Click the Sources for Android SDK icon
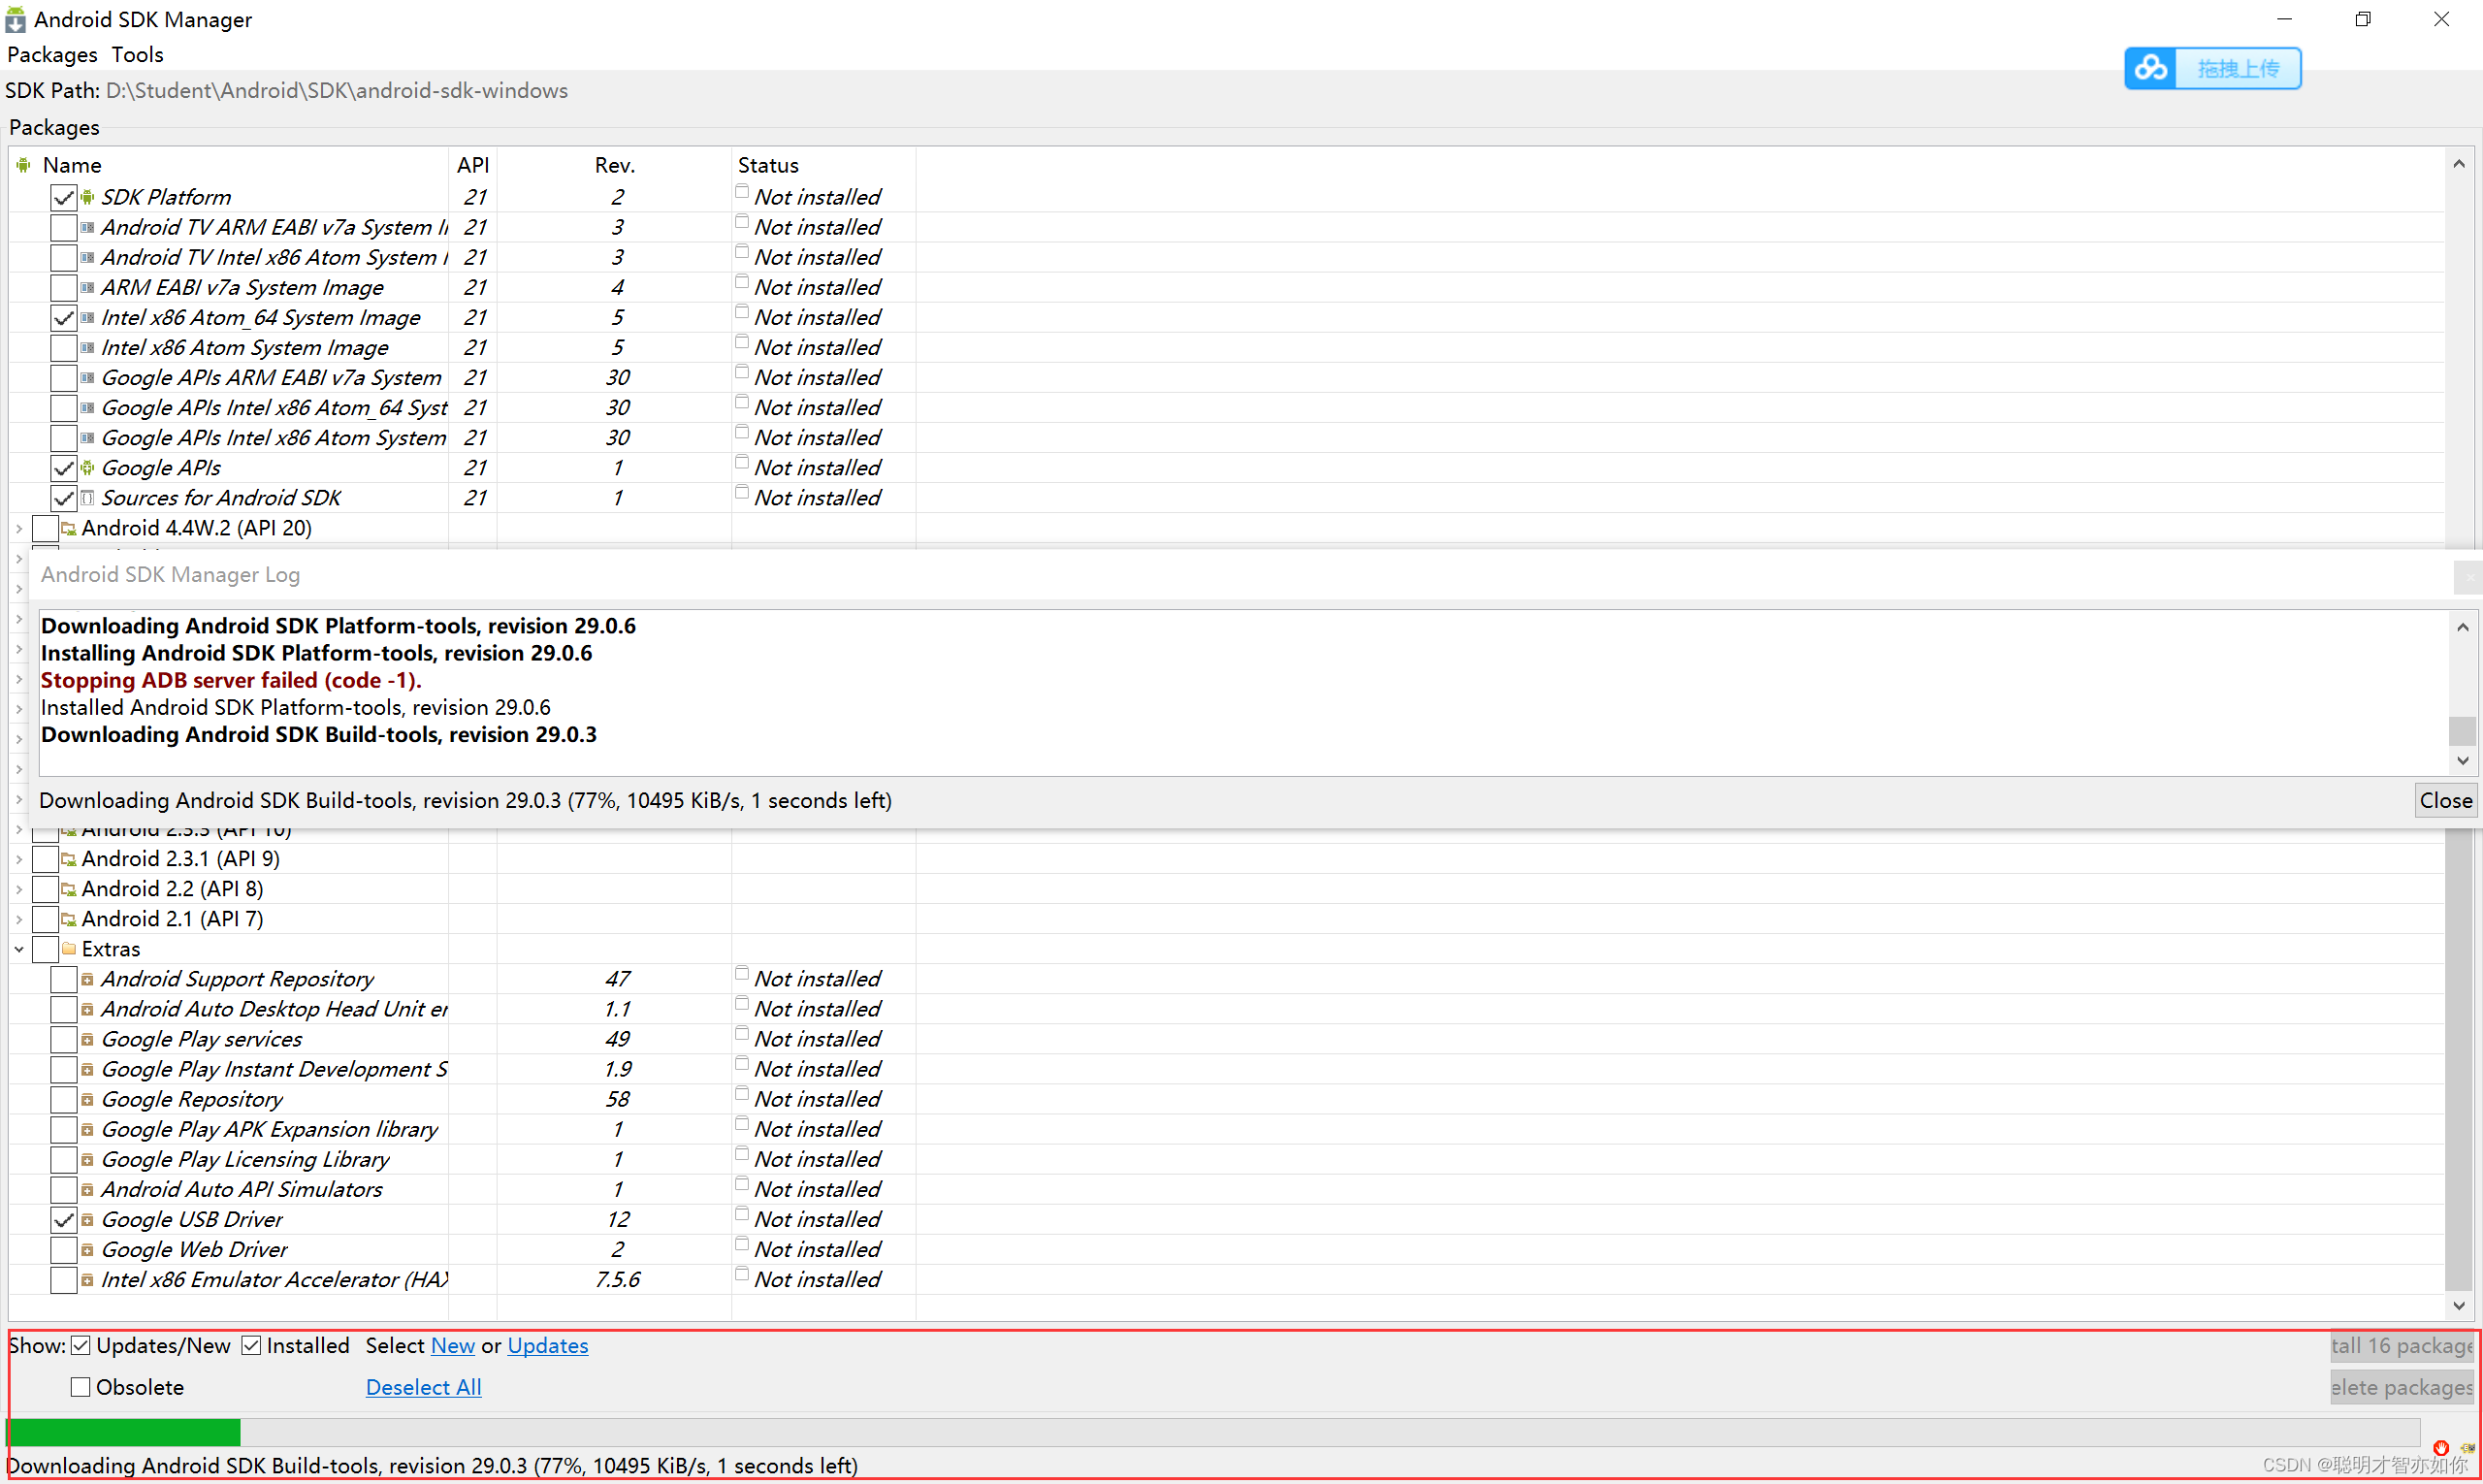The height and width of the screenshot is (1484, 2483). point(88,498)
